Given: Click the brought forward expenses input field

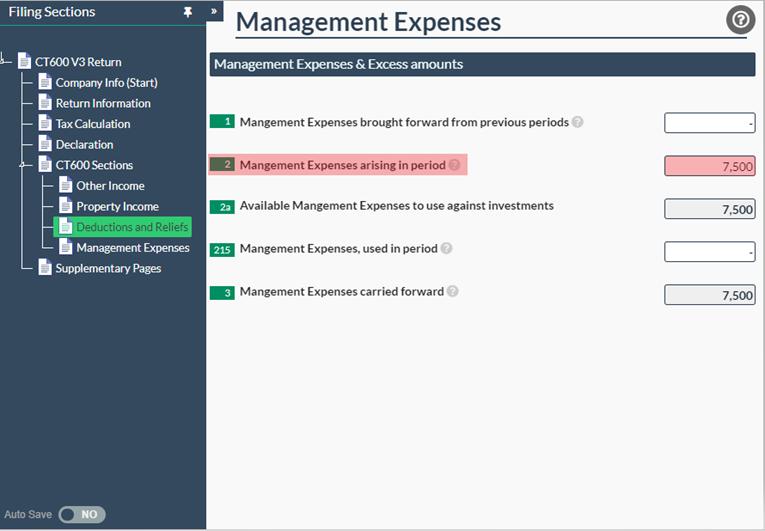Looking at the screenshot, I should [x=710, y=123].
